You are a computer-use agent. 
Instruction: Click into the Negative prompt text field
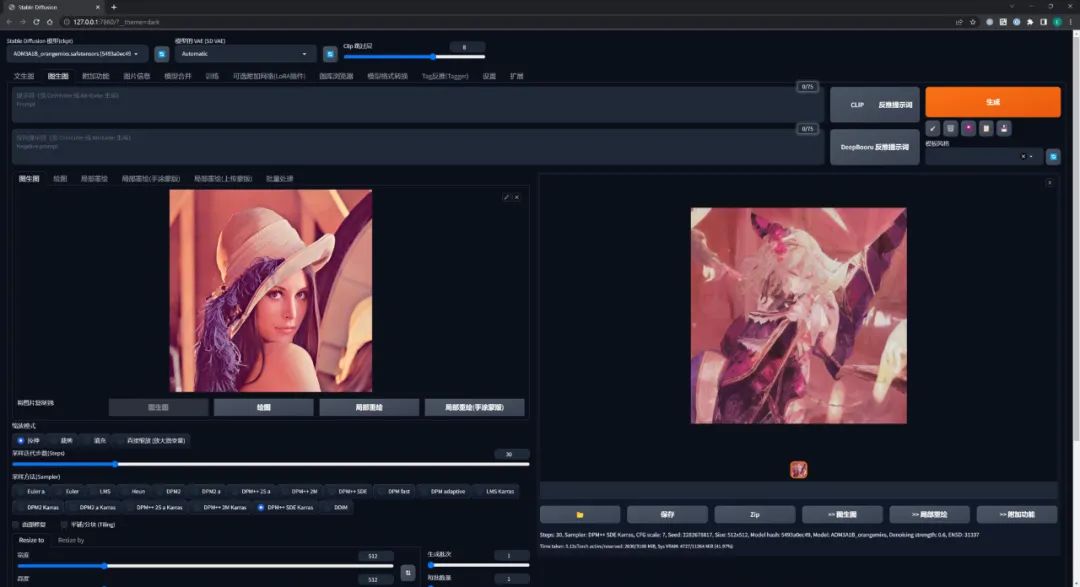coord(417,147)
